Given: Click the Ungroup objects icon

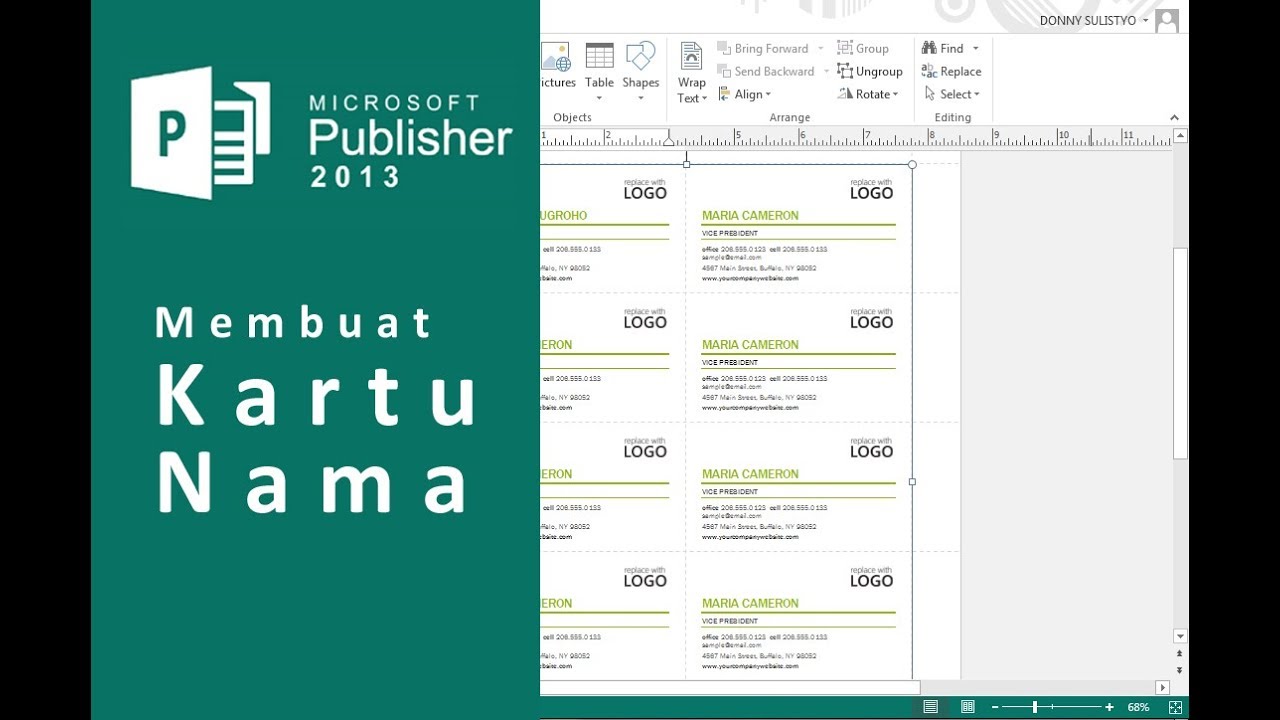Looking at the screenshot, I should point(846,71).
